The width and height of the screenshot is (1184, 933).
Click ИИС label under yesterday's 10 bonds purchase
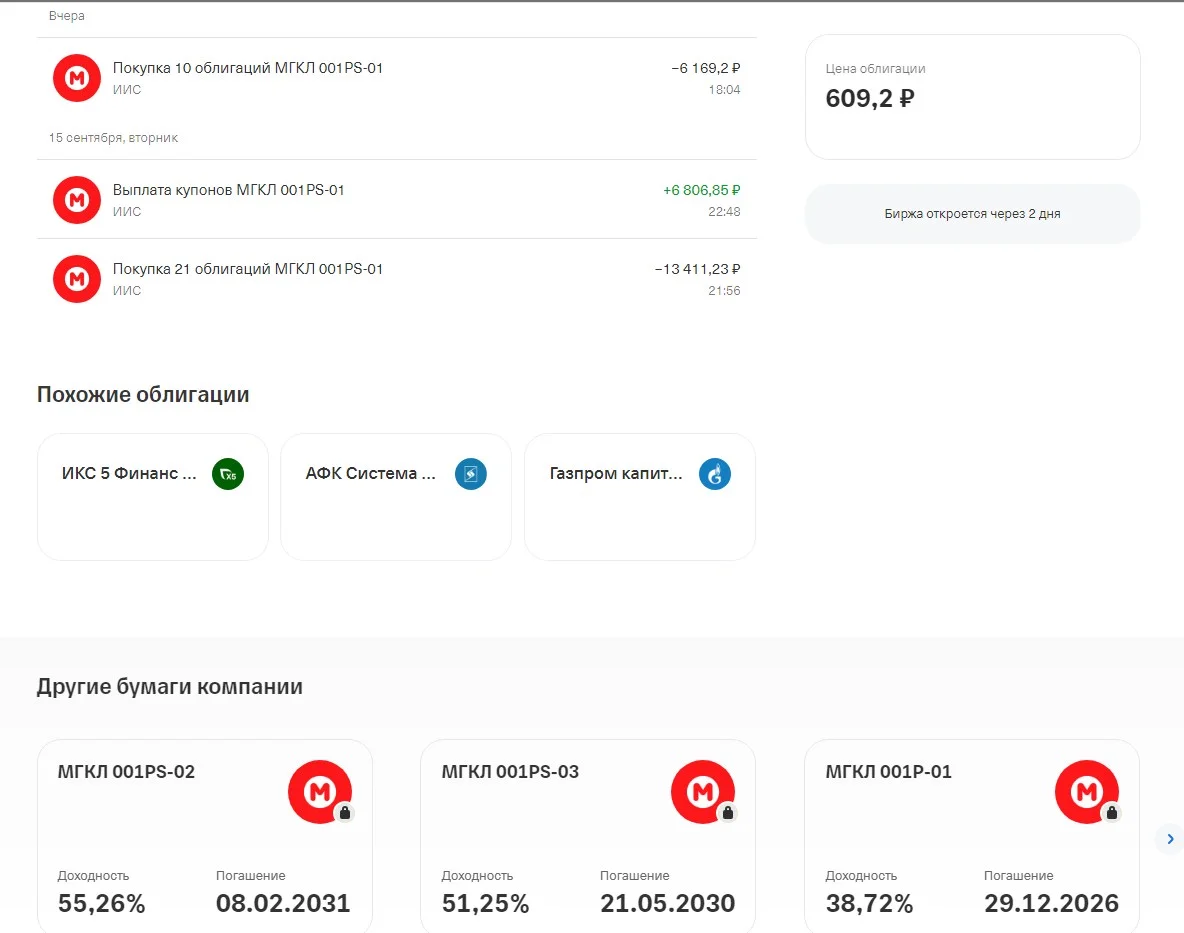coord(127,90)
